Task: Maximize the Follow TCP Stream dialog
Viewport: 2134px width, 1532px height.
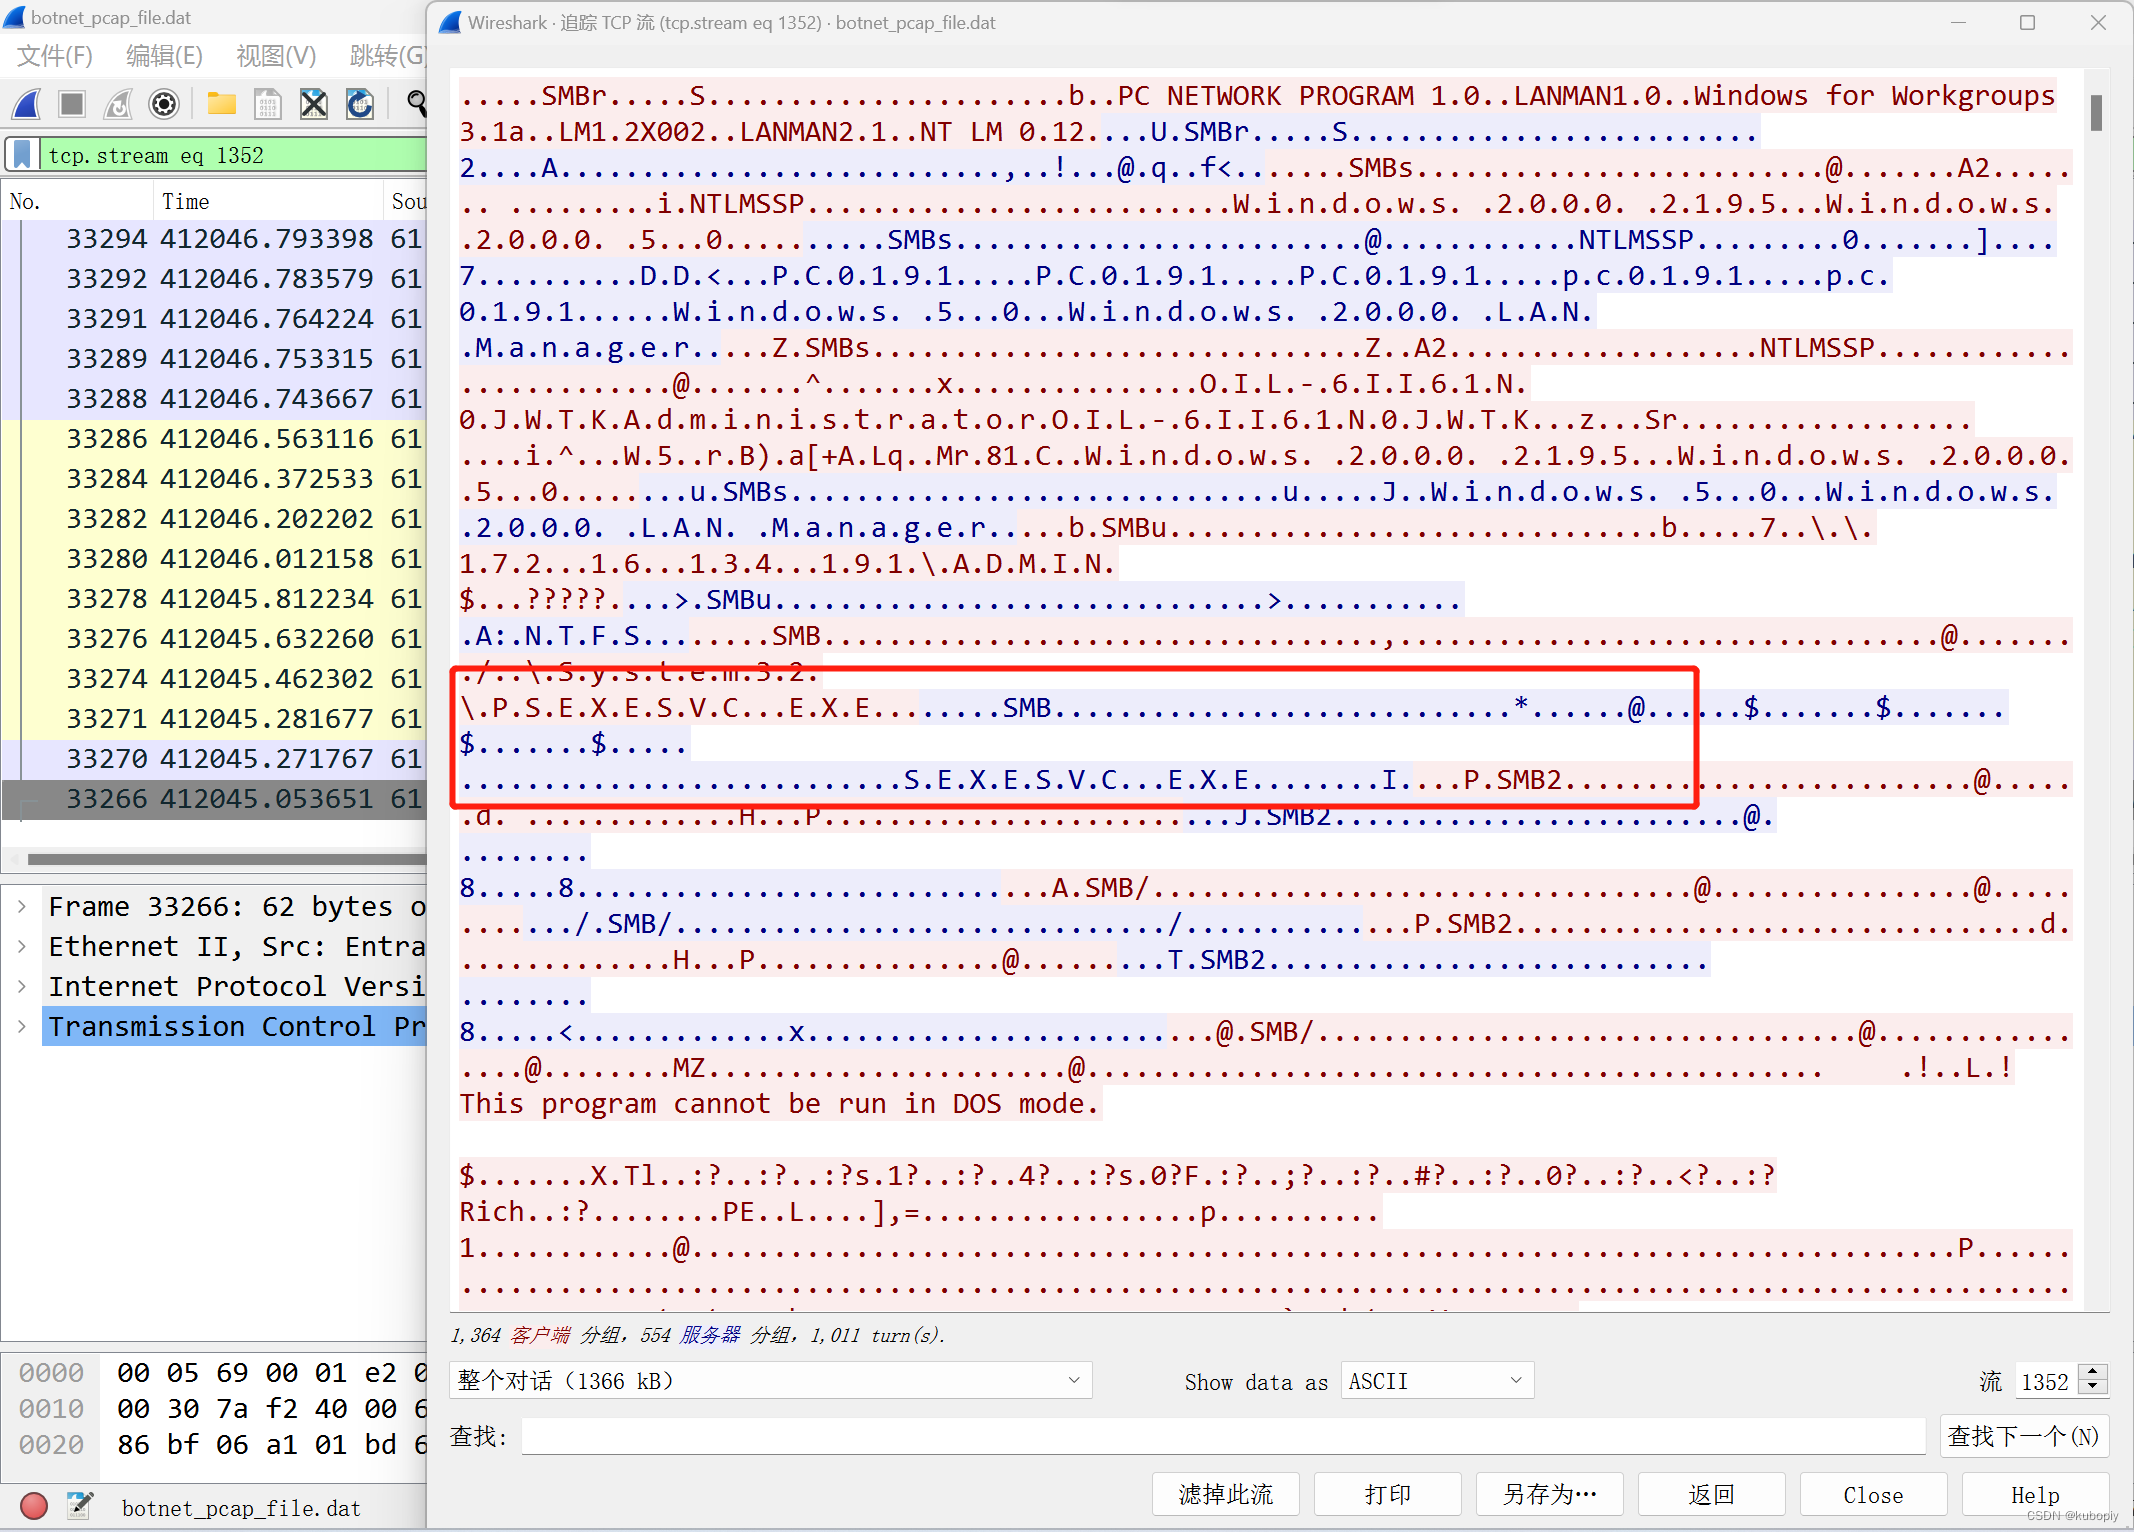Action: point(2027,22)
